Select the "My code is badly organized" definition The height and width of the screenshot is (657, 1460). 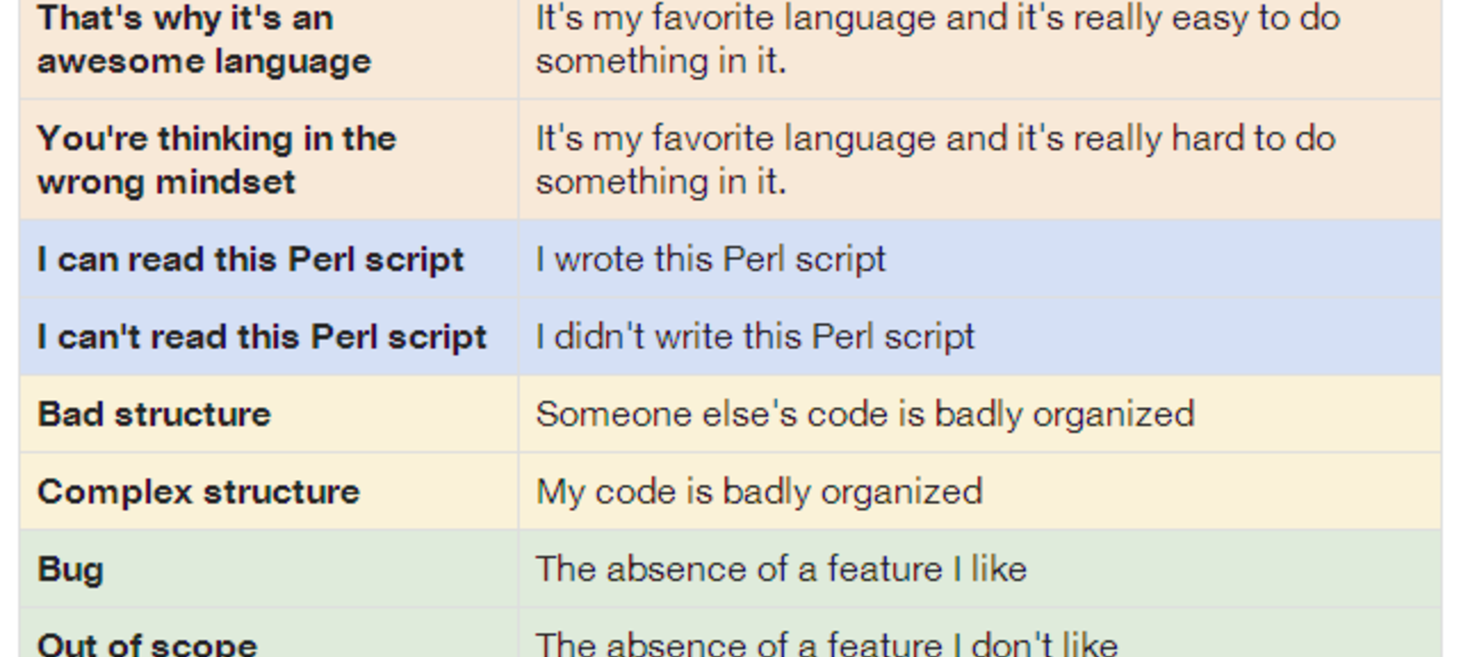click(x=758, y=492)
